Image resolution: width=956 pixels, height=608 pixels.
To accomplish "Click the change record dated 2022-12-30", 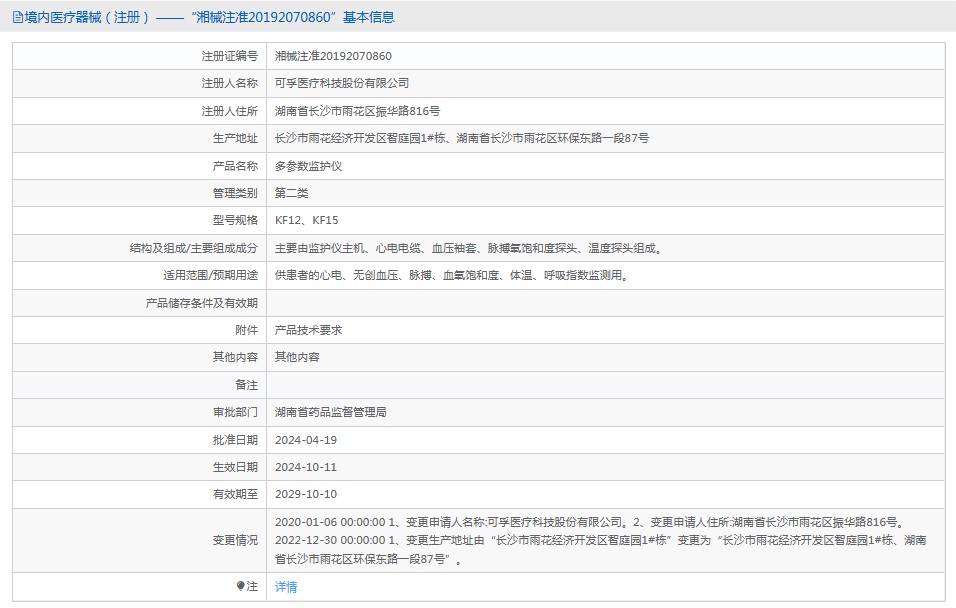I will (x=601, y=549).
